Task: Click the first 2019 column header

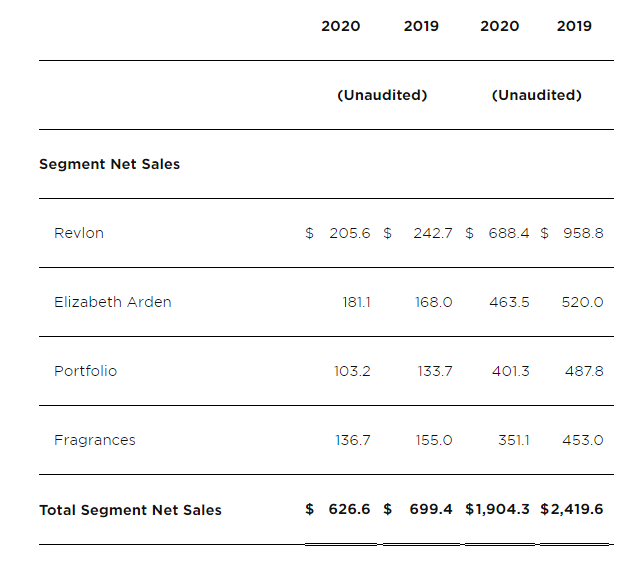Action: click(421, 26)
